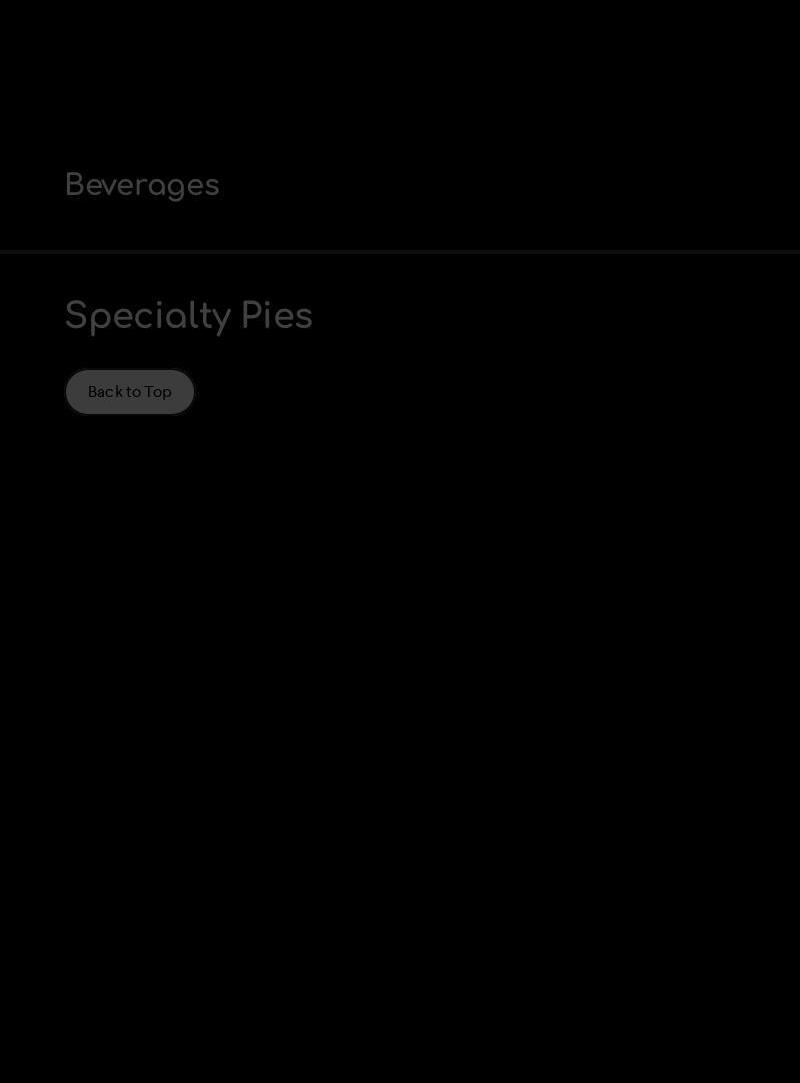Choose Specialty Pies from the menu sections
The image size is (800, 1083).
(189, 316)
